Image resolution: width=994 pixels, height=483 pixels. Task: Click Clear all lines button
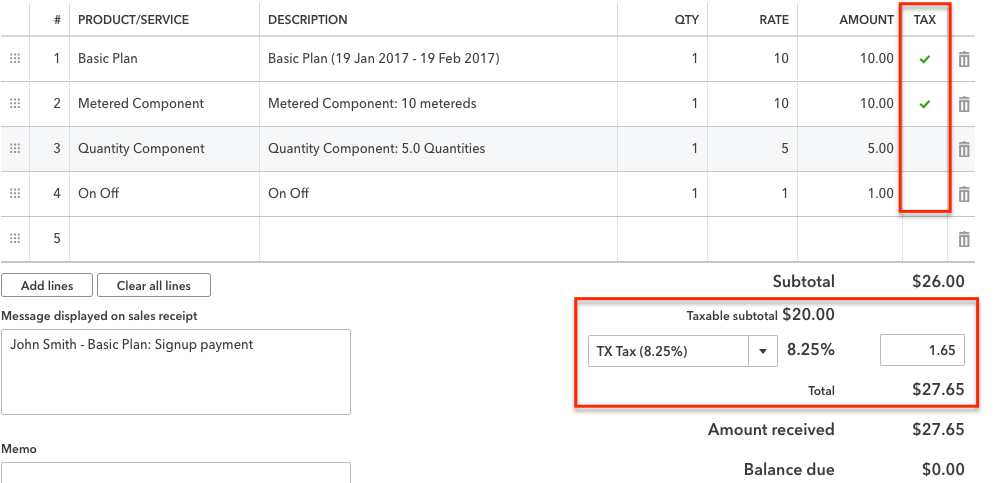coord(153,285)
